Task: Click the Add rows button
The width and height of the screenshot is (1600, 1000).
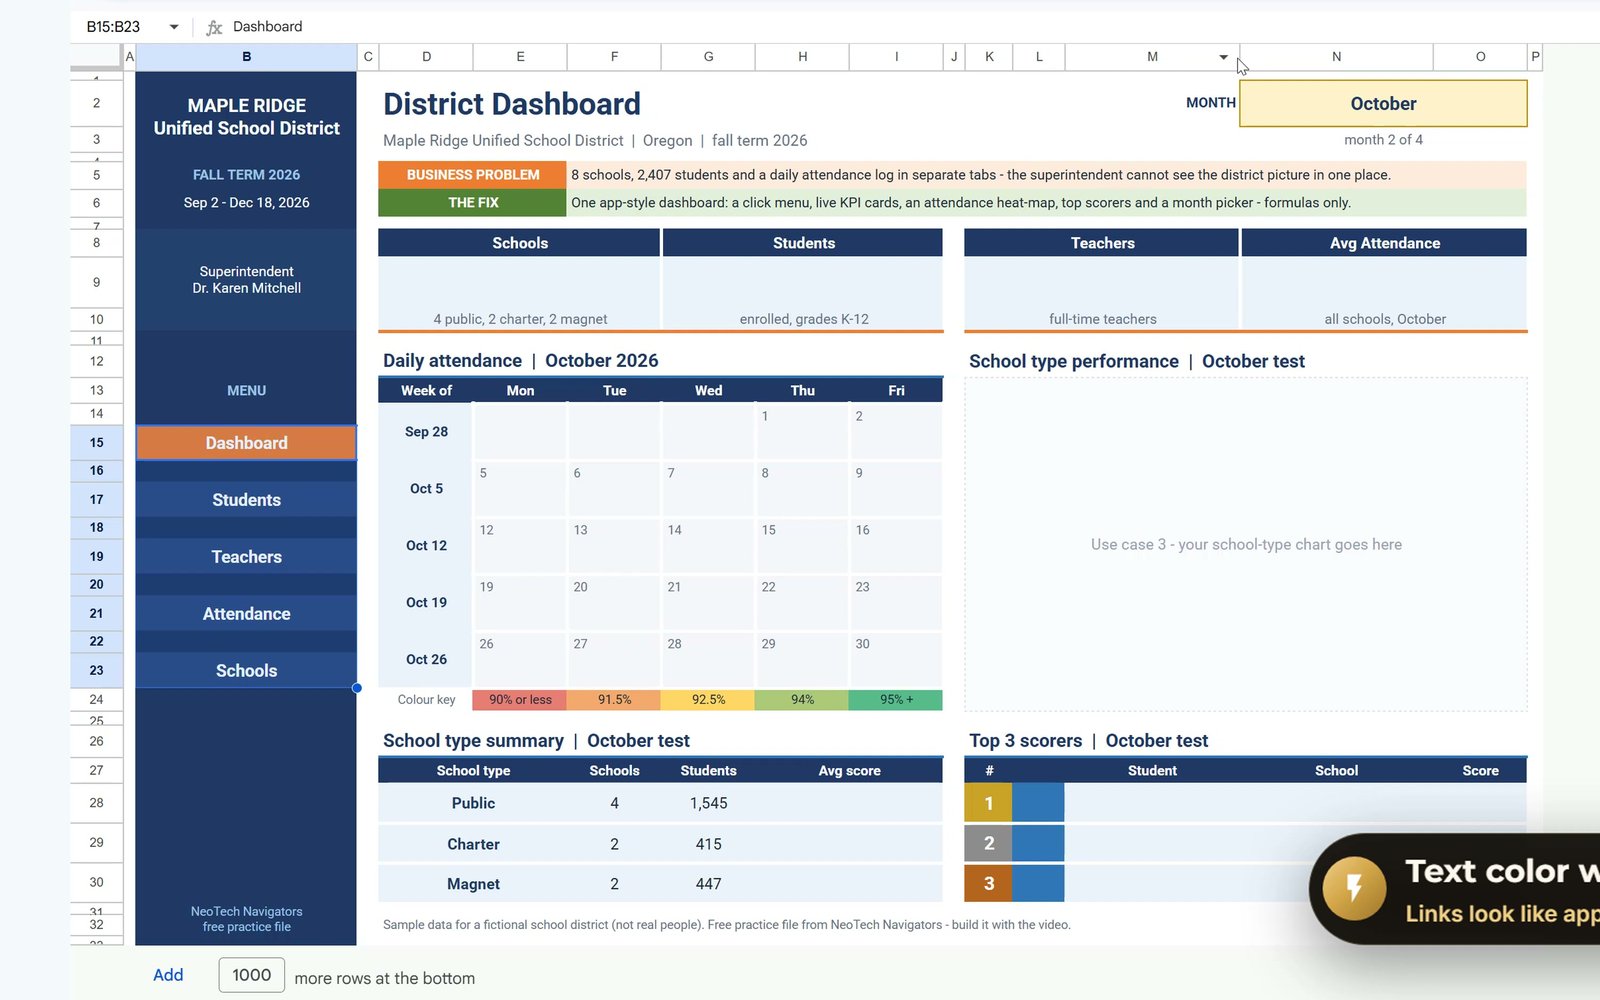Action: pyautogui.click(x=168, y=975)
